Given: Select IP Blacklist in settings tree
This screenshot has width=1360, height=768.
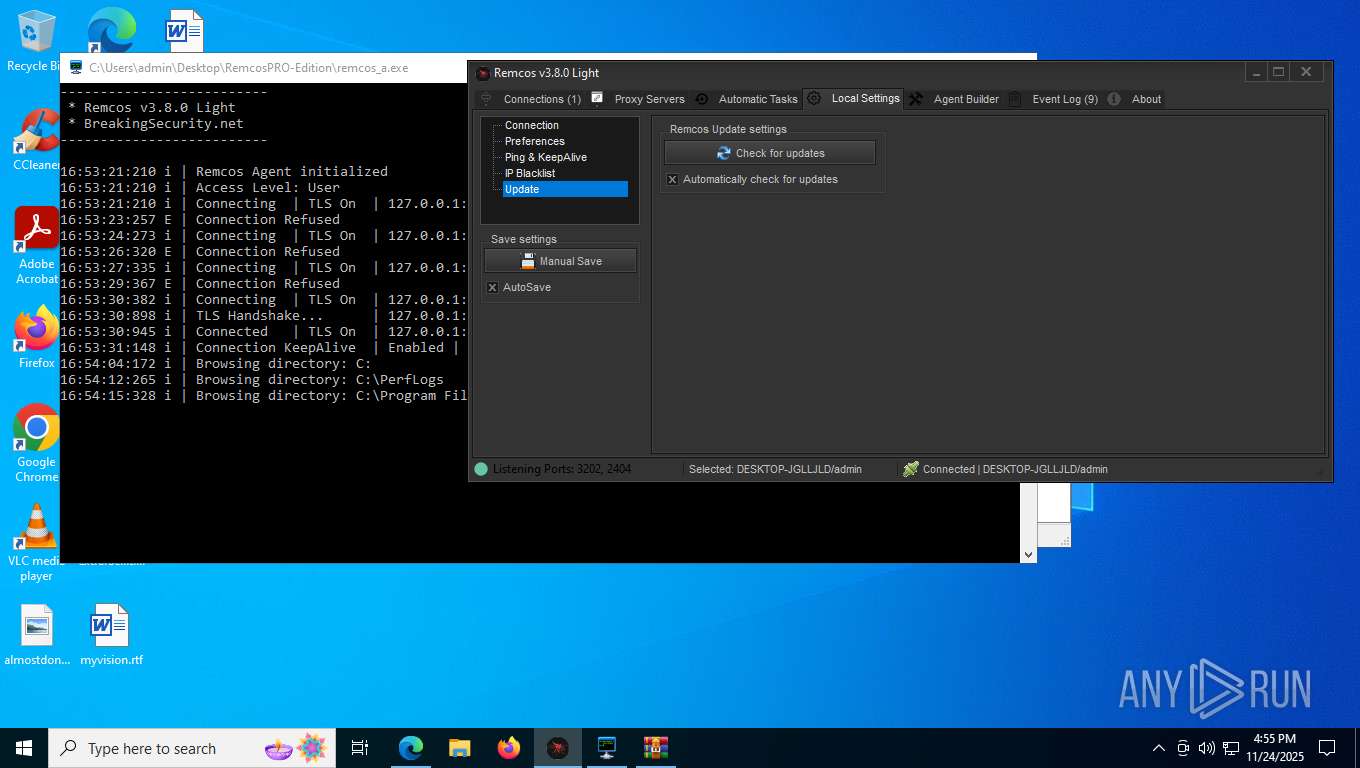Looking at the screenshot, I should (x=530, y=173).
